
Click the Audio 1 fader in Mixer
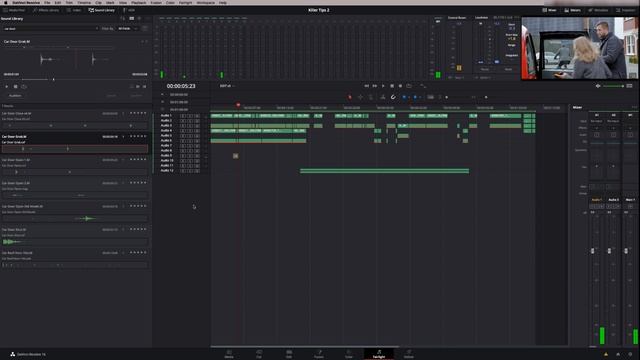[593, 251]
